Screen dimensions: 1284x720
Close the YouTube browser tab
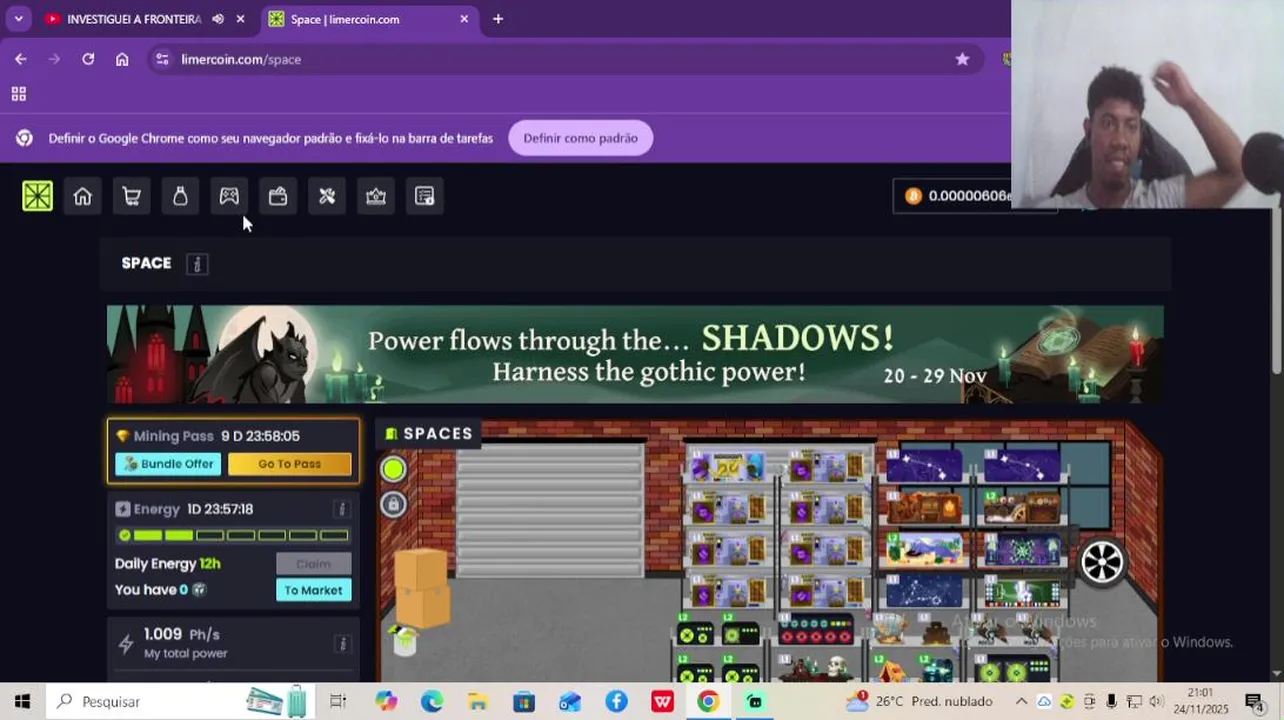240,19
